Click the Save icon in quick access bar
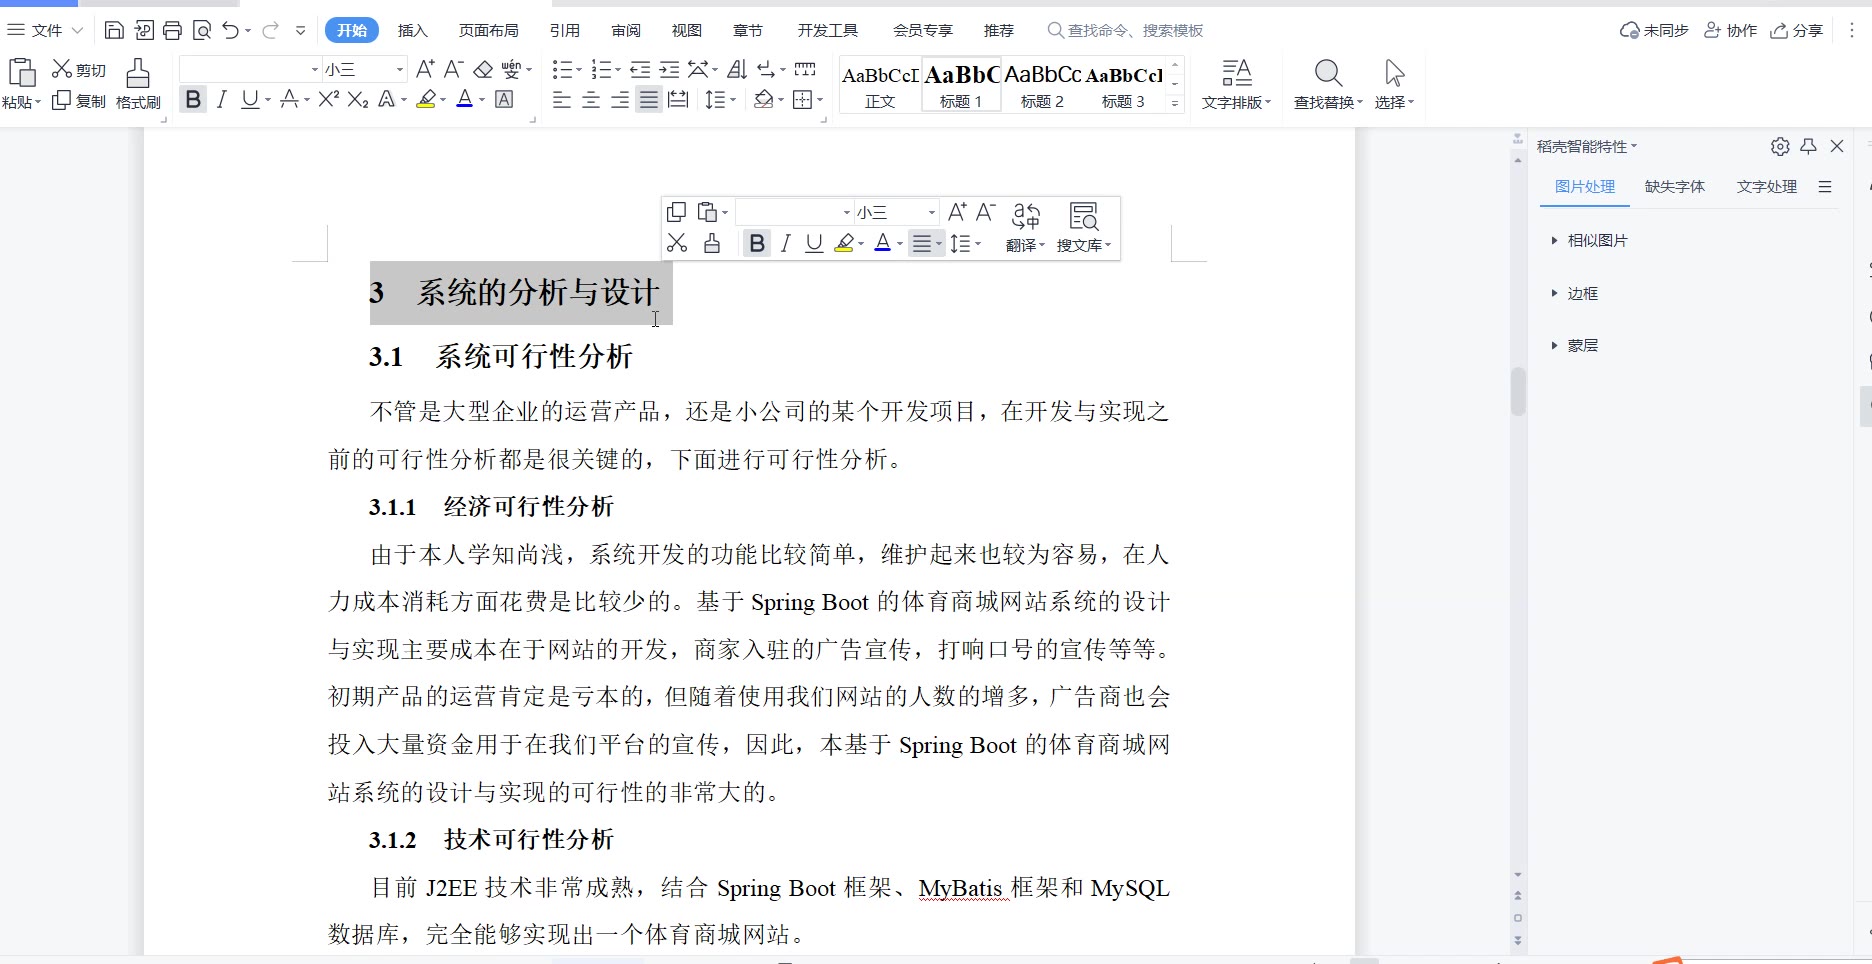 click(114, 31)
